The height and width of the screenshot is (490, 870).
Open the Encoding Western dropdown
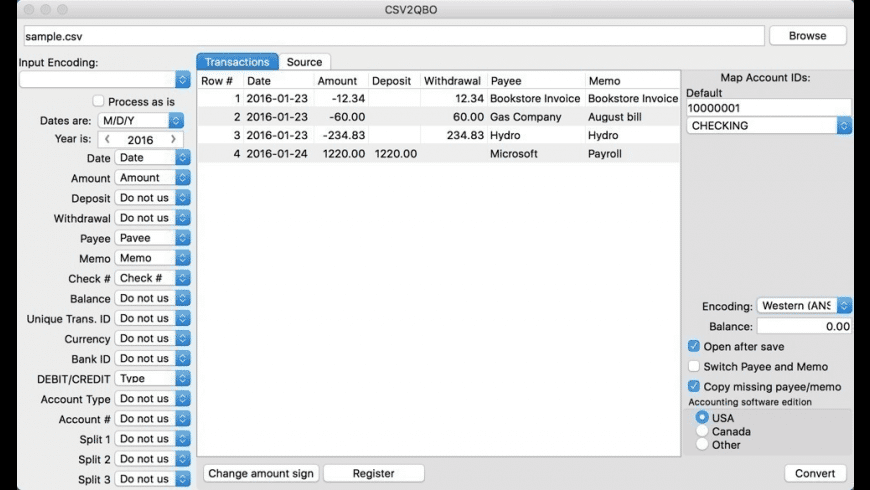point(804,306)
